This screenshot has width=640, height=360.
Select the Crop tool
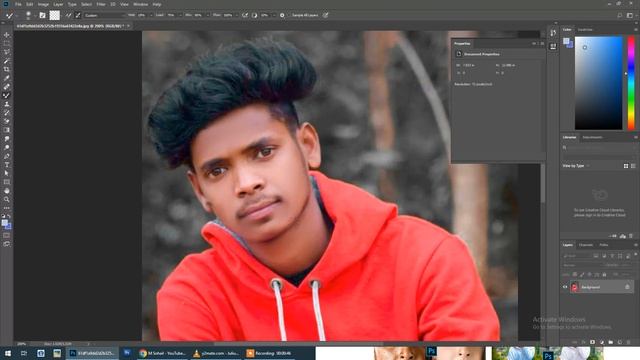pos(7,69)
